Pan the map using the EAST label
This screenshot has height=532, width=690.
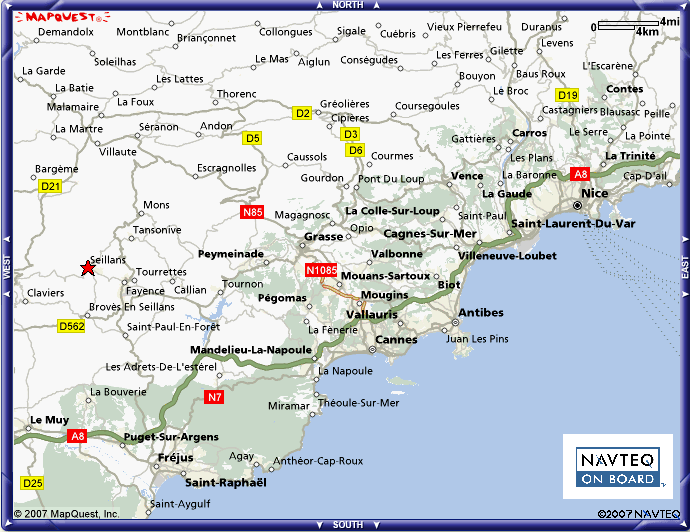tap(685, 267)
